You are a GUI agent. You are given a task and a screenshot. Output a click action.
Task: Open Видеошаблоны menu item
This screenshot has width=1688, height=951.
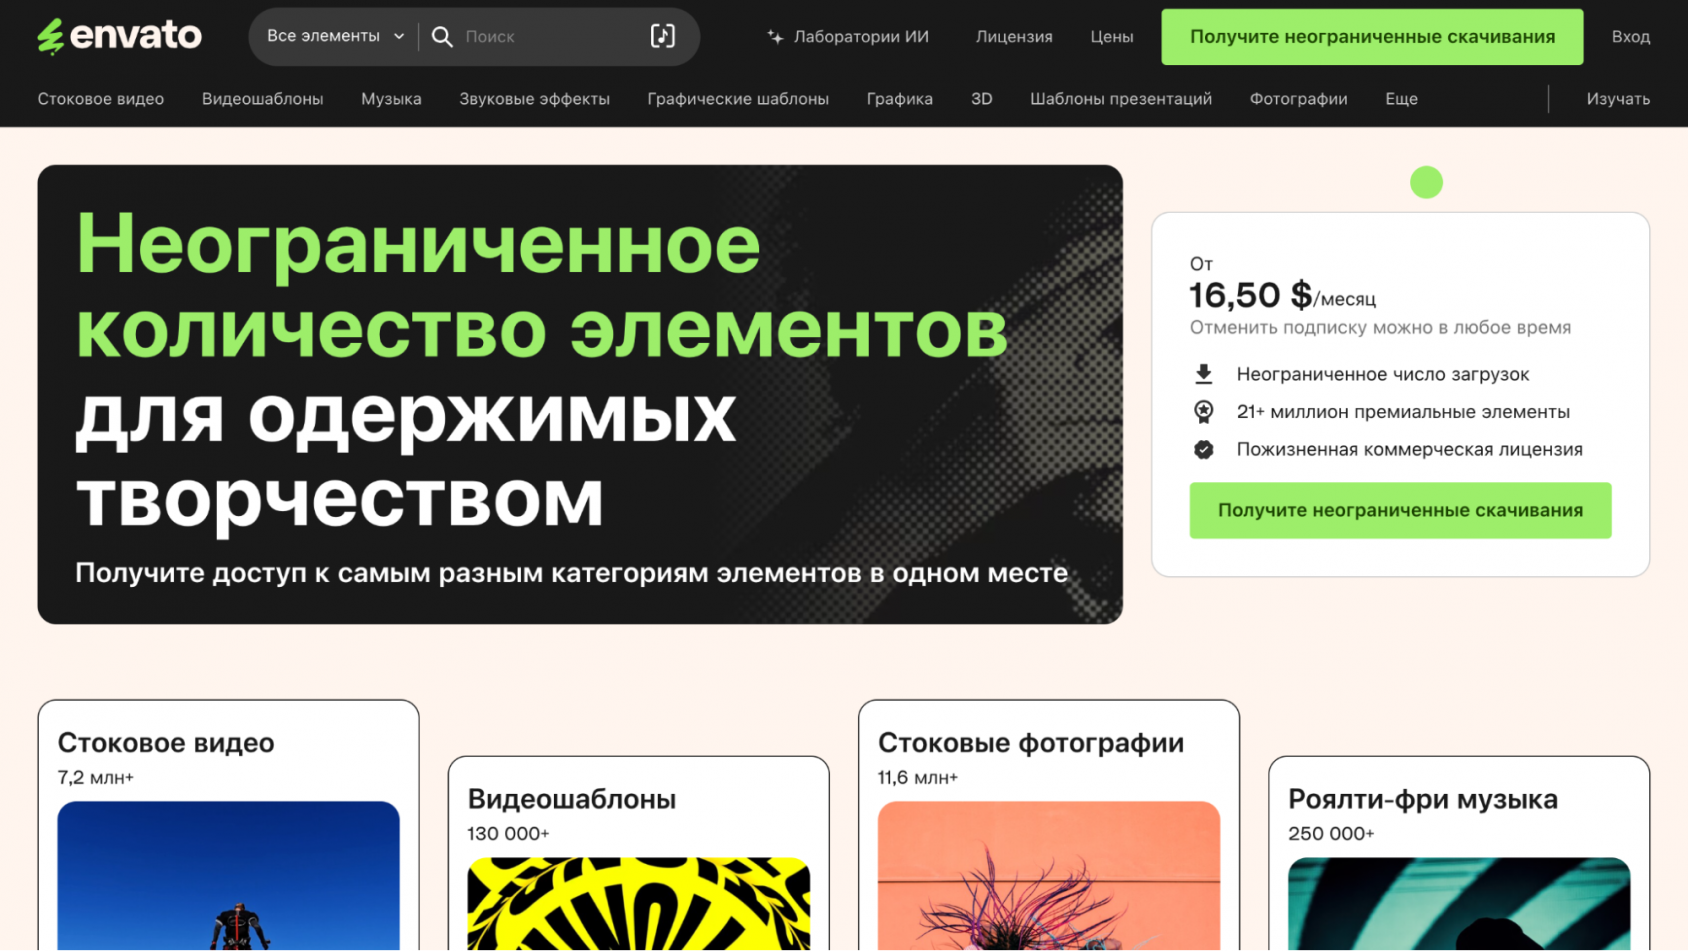[x=263, y=99]
